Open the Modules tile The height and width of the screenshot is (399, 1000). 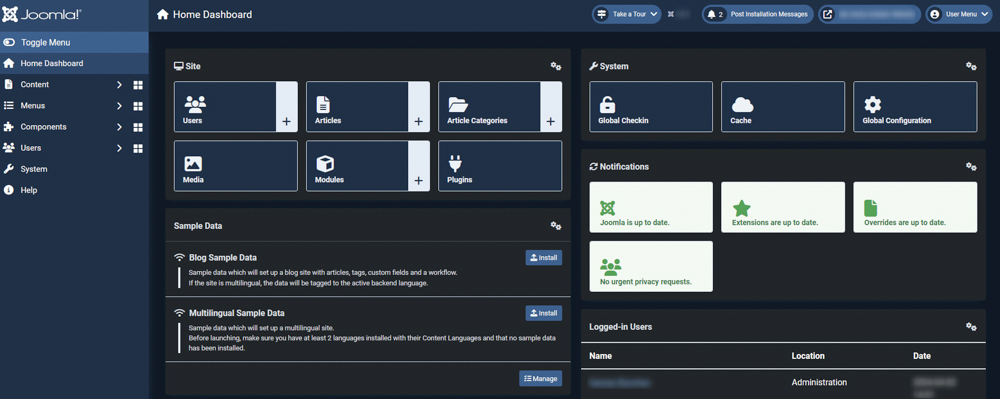[x=357, y=166]
